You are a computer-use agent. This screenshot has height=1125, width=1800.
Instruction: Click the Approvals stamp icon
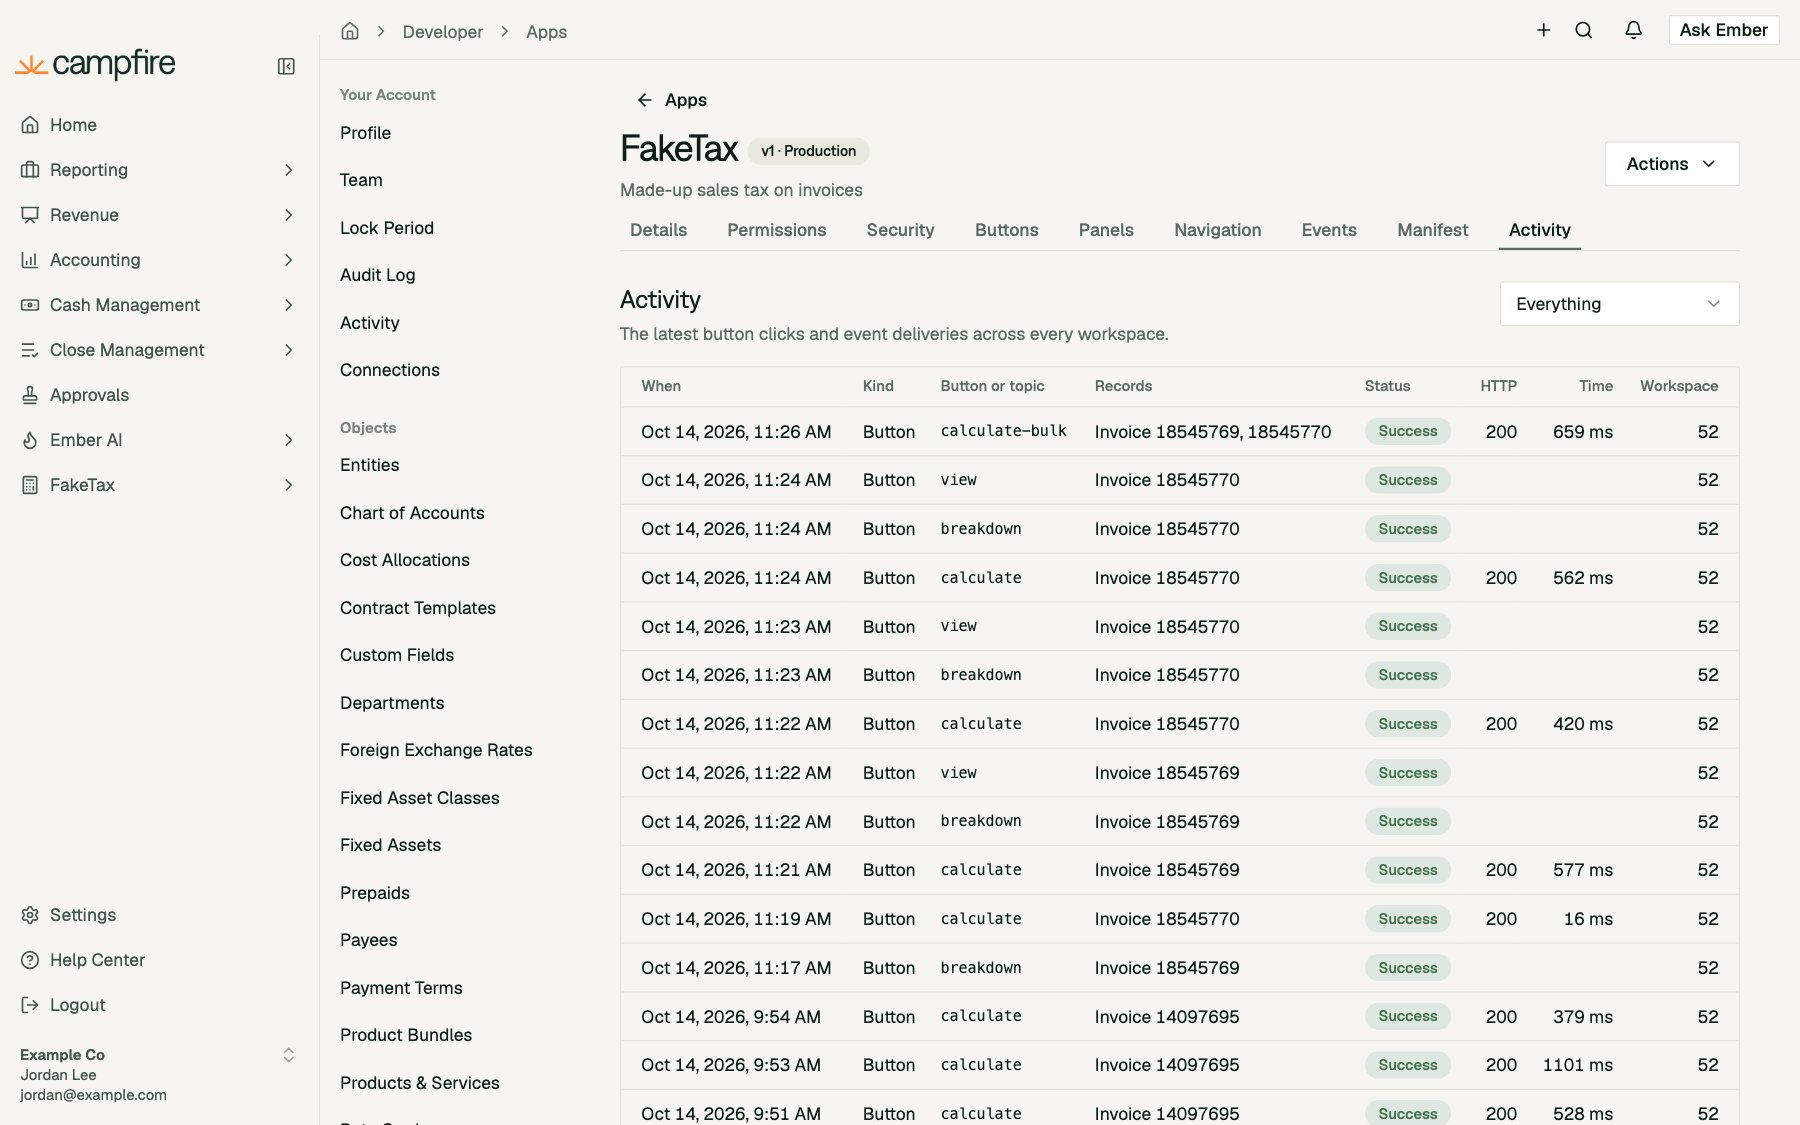30,395
